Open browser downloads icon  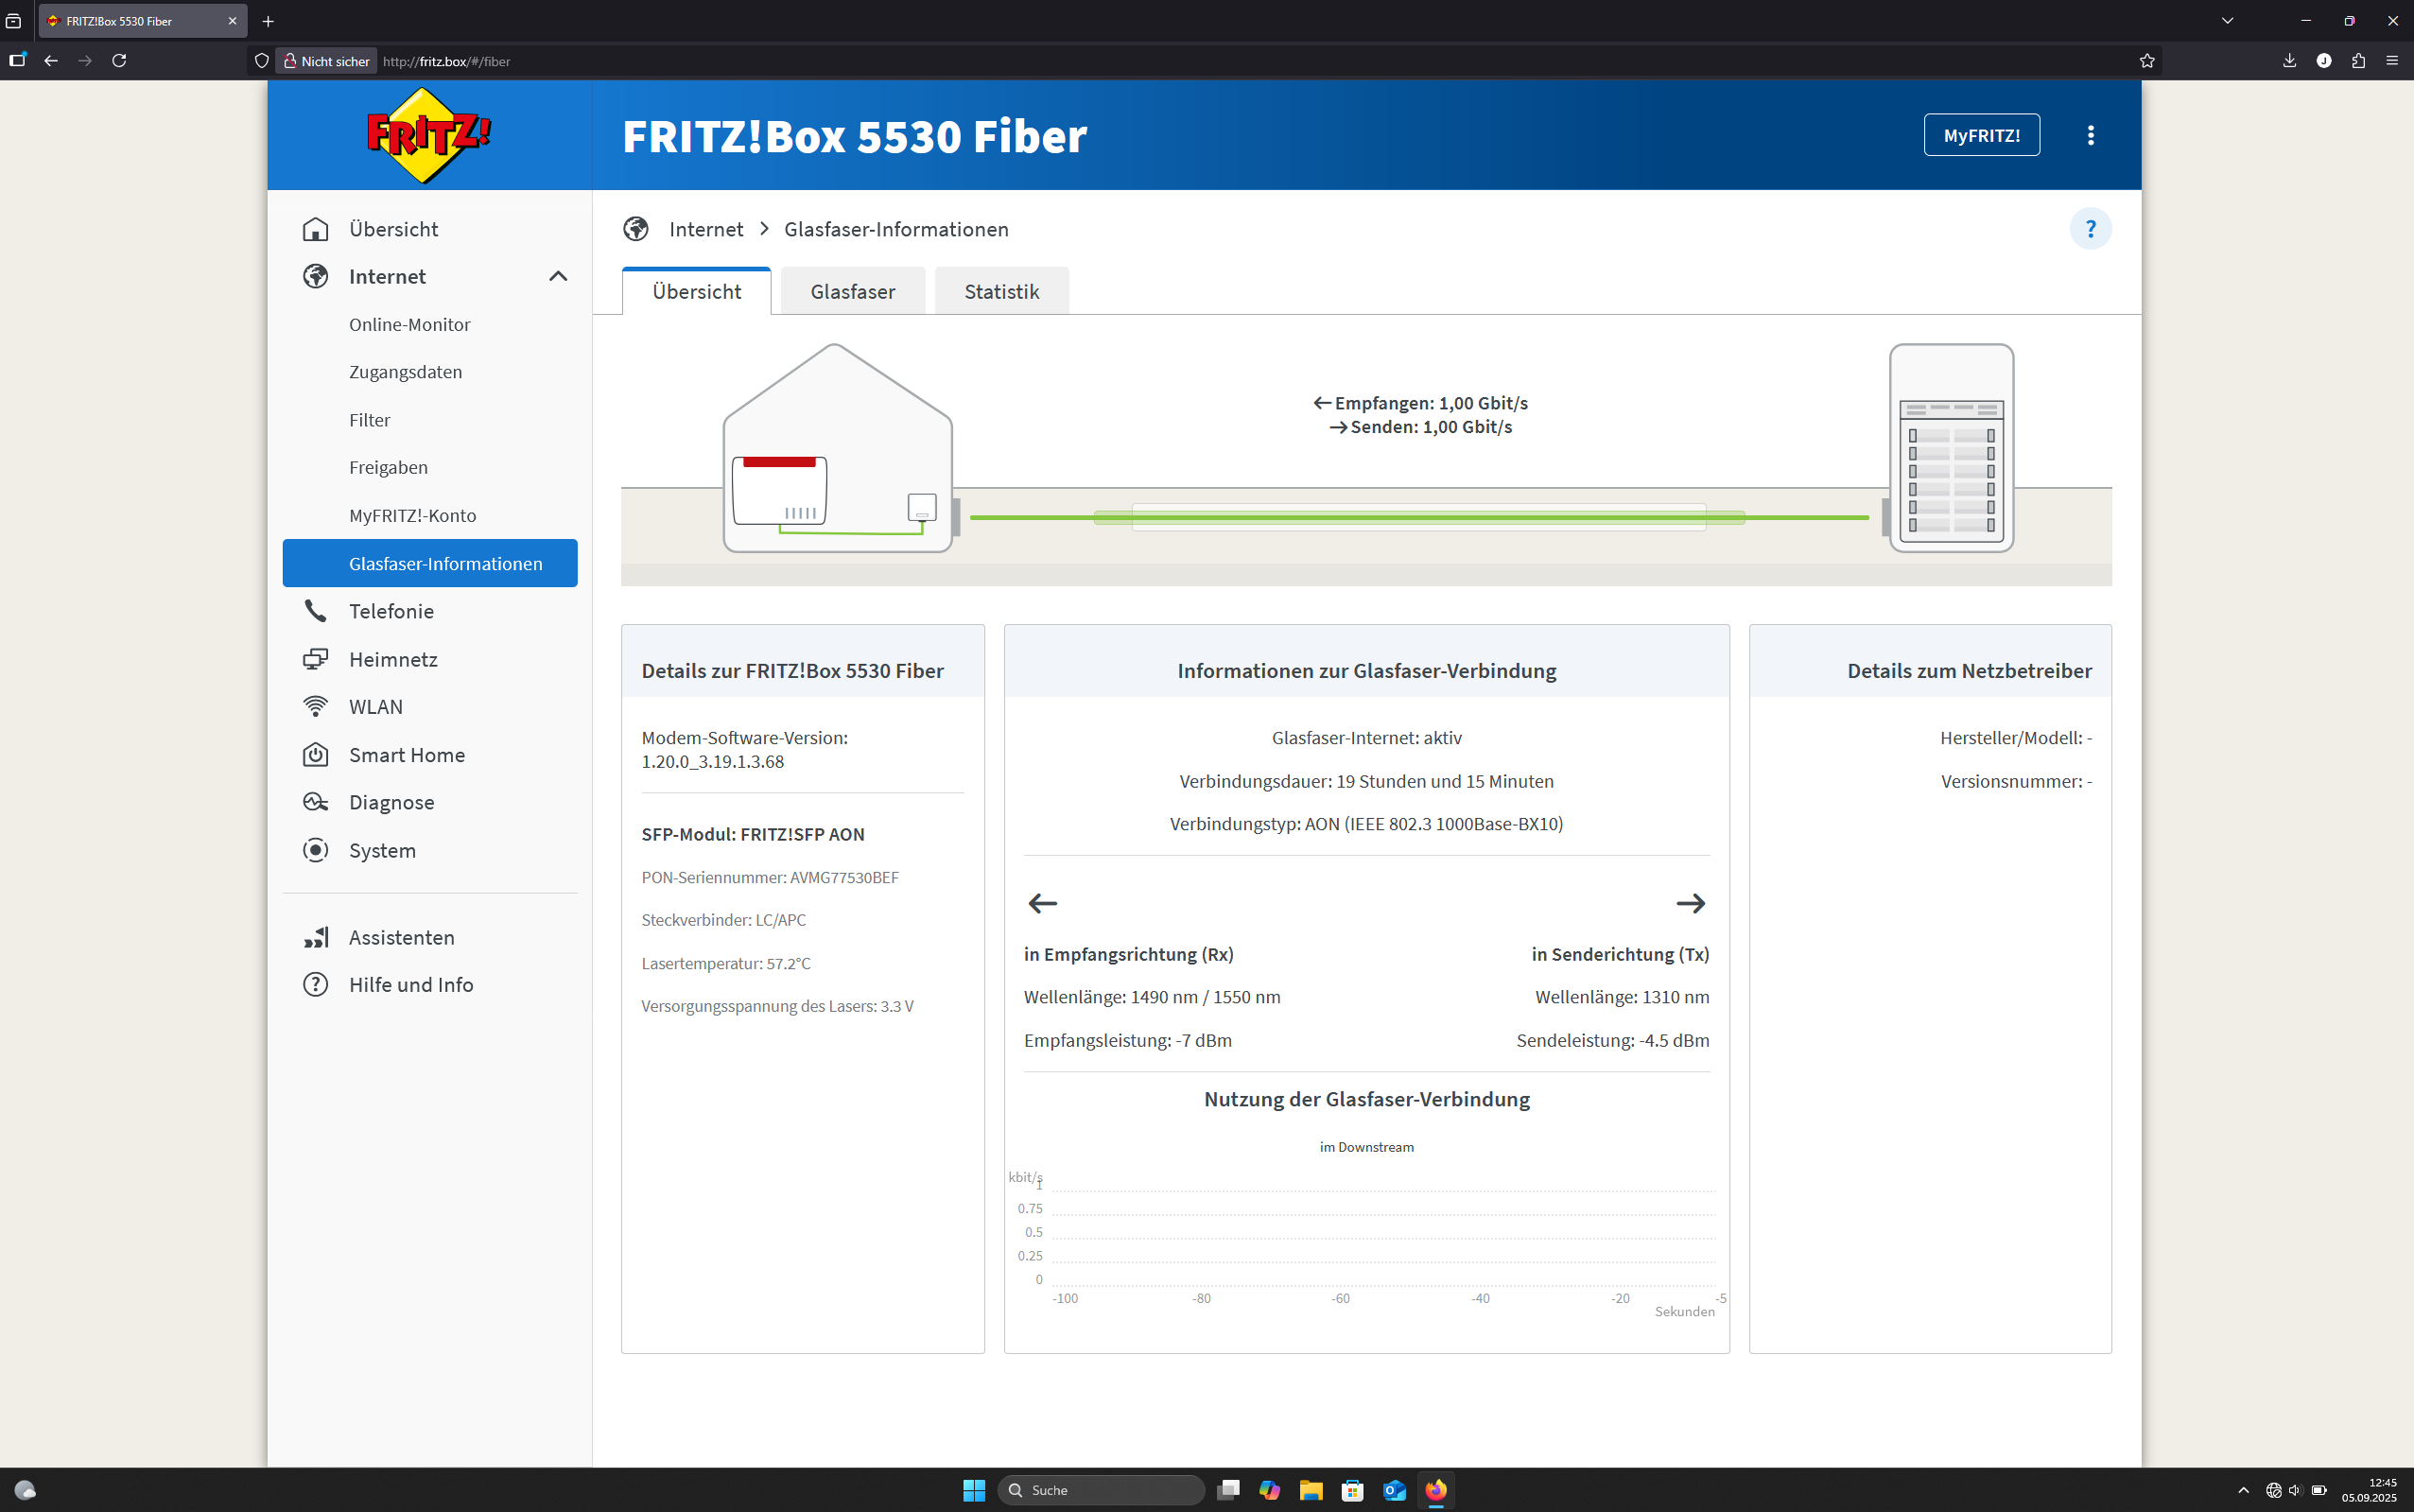coord(2289,61)
